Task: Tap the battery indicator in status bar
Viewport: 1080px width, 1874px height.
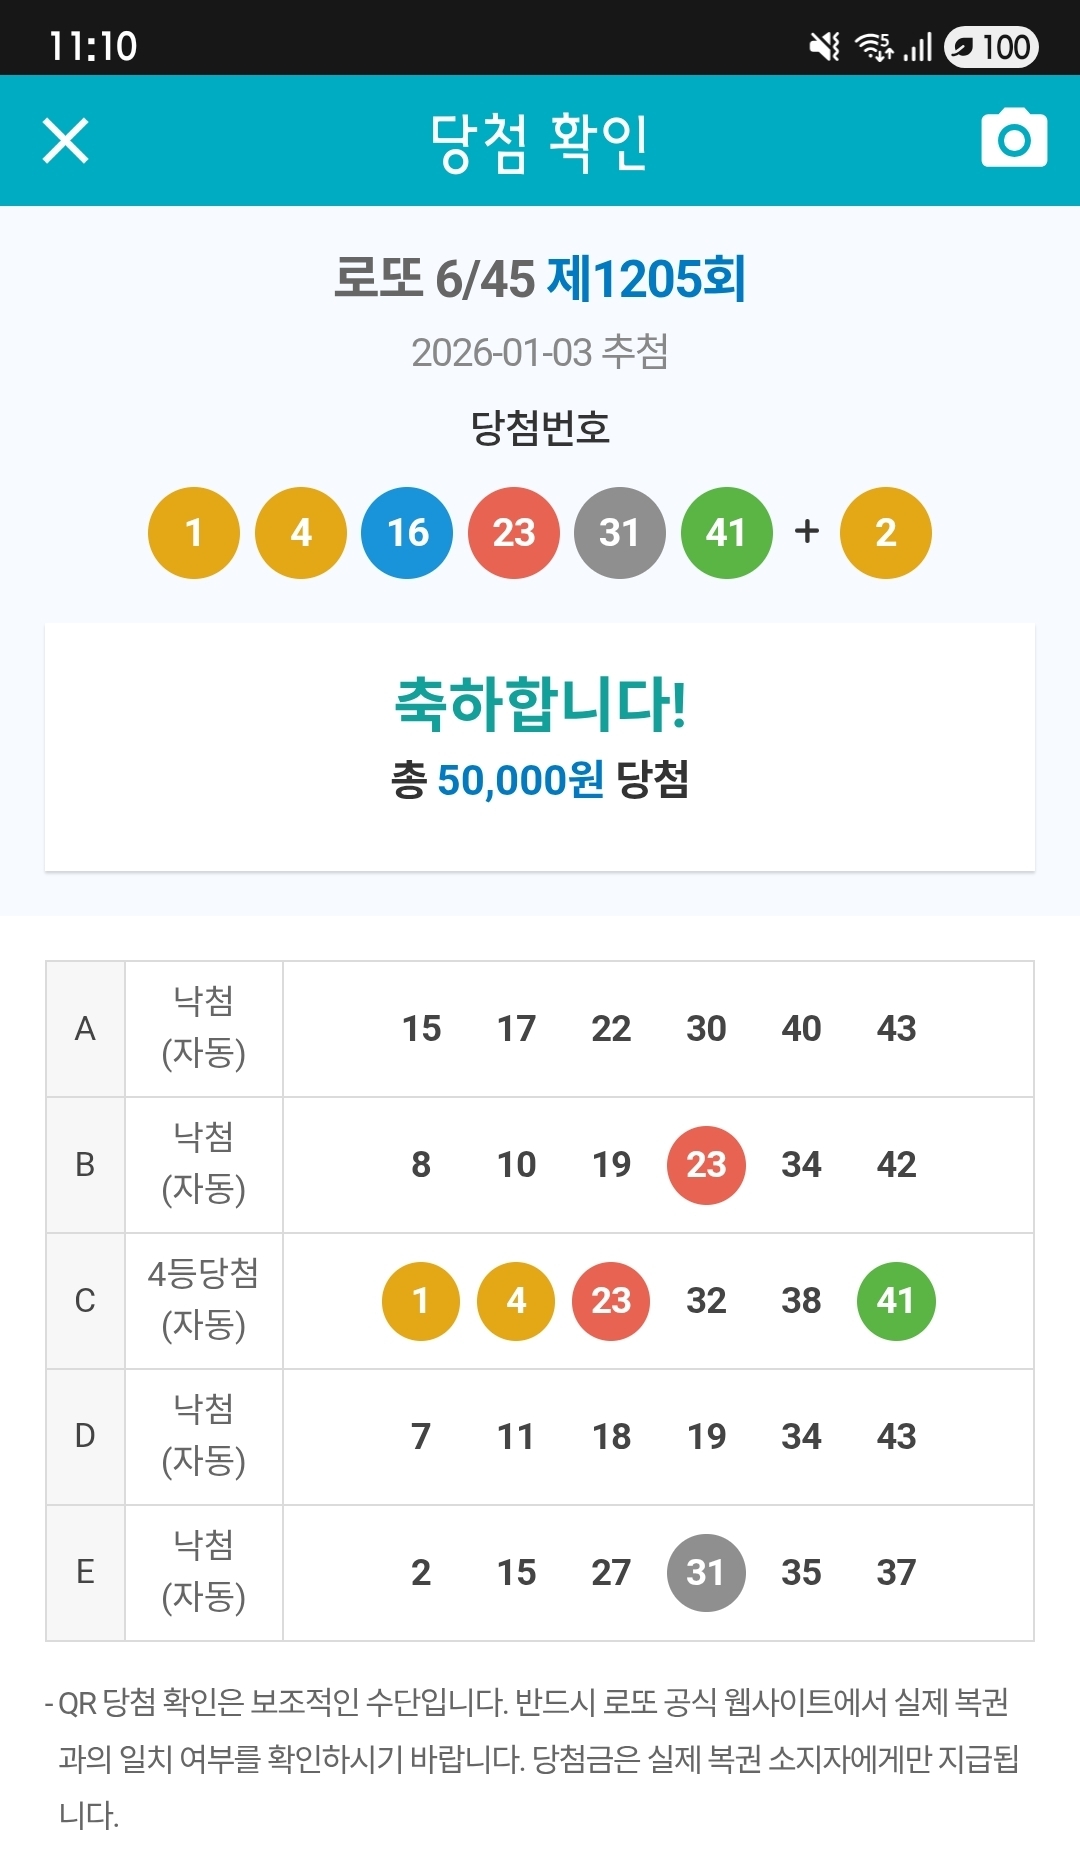Action: 991,47
